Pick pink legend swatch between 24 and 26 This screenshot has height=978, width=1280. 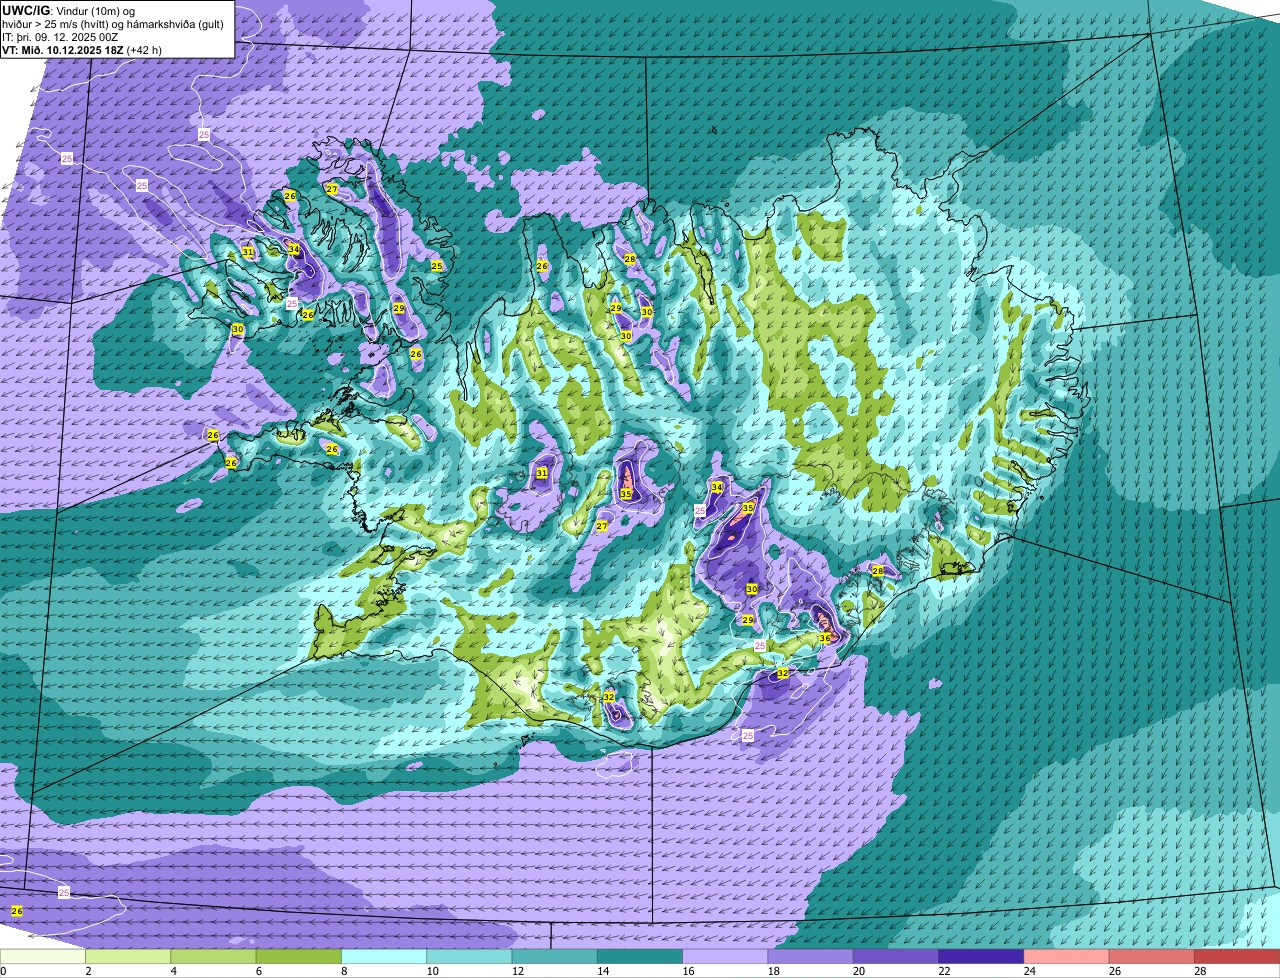tap(1066, 956)
